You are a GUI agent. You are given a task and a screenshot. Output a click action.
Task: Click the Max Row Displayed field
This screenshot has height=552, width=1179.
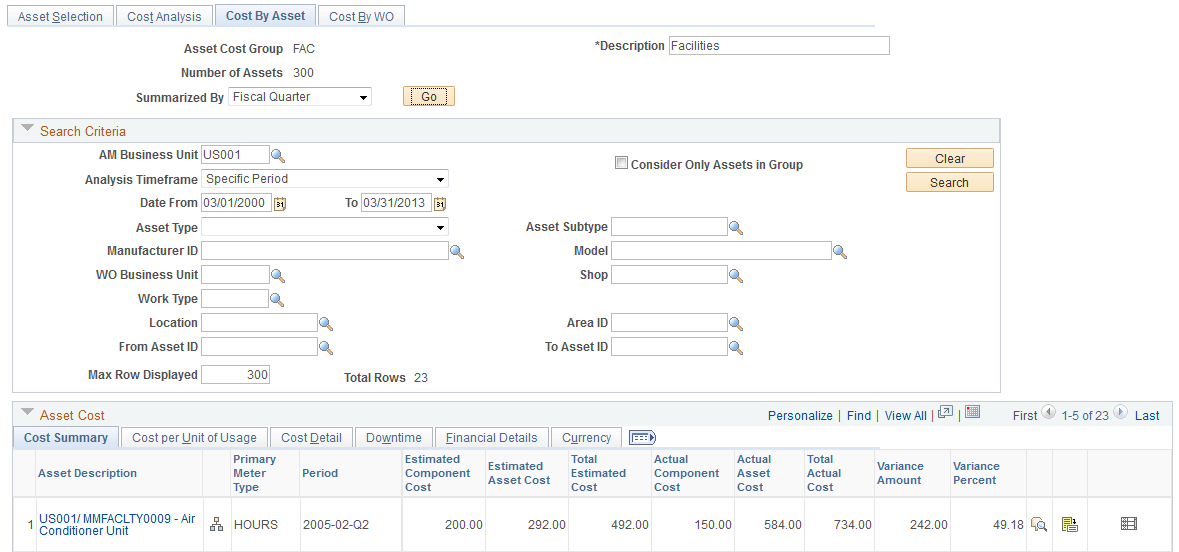pyautogui.click(x=235, y=375)
